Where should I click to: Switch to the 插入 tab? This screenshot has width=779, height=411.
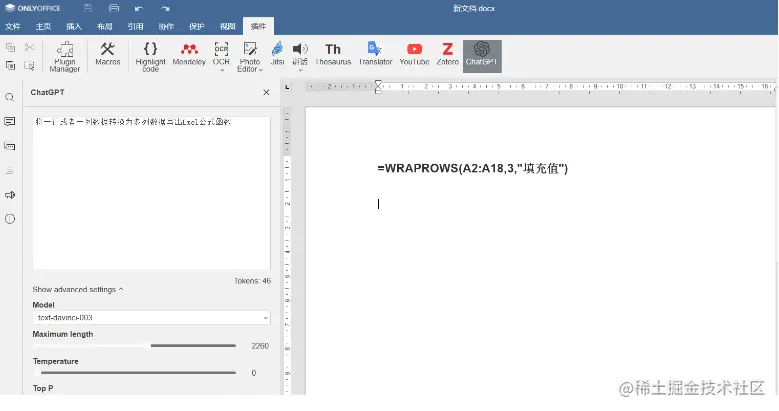(x=74, y=26)
